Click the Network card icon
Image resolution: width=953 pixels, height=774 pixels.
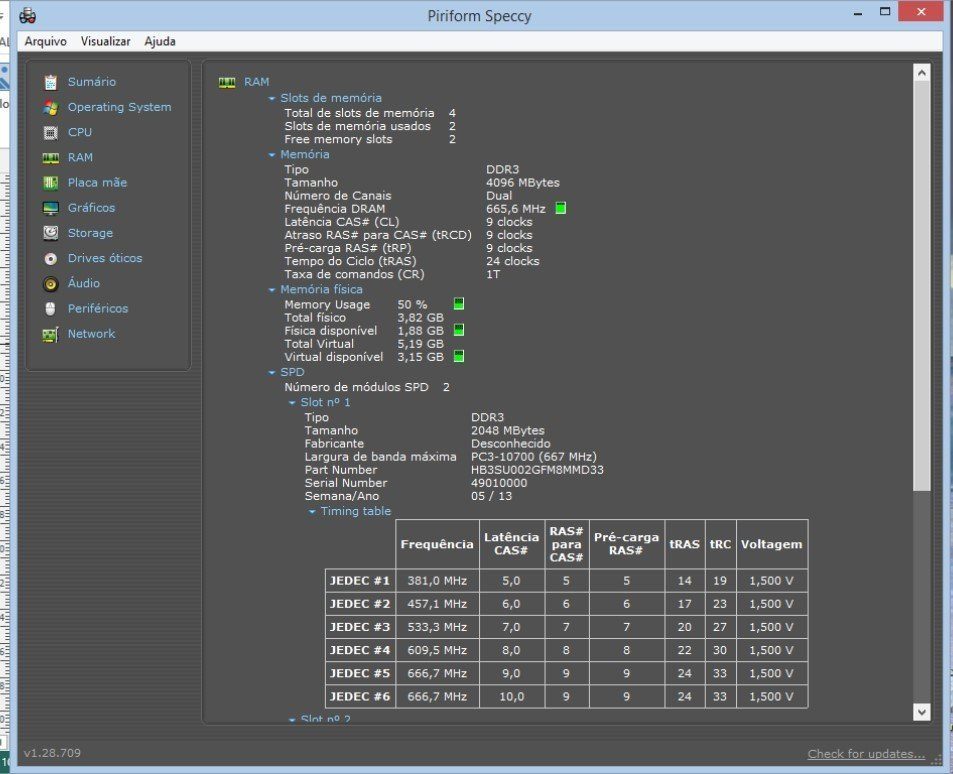51,334
